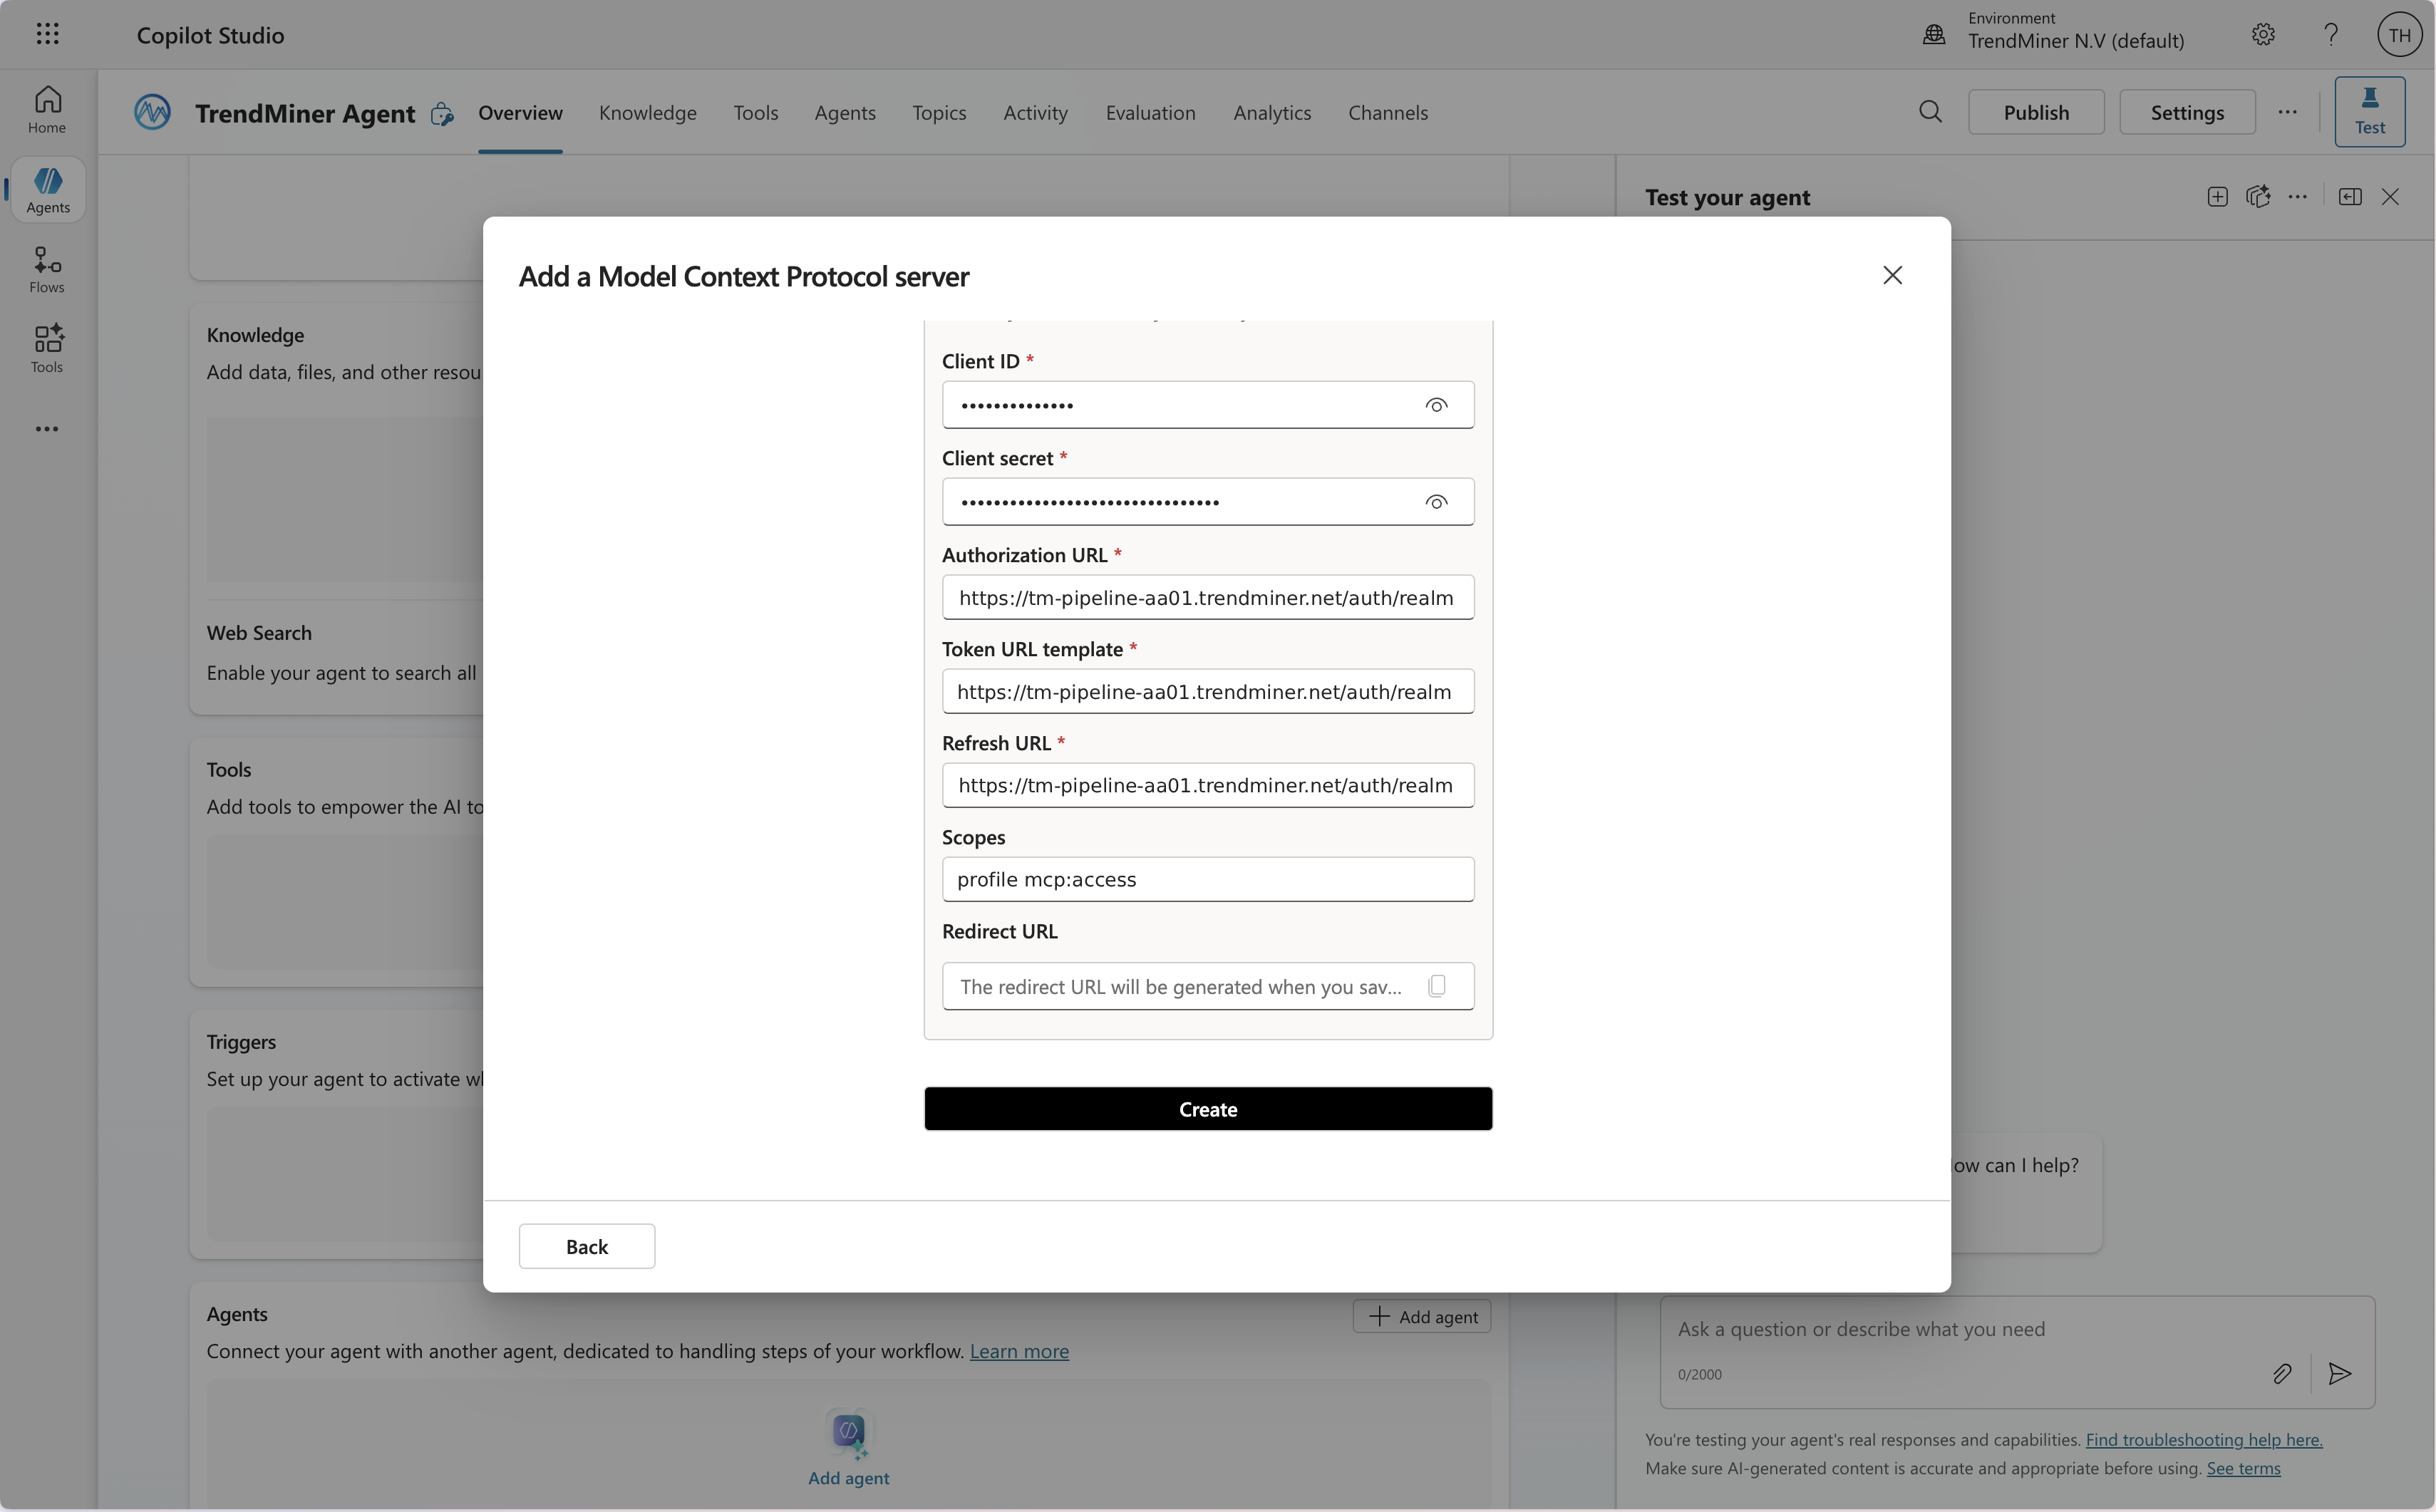Image resolution: width=2436 pixels, height=1512 pixels.
Task: Start a new test conversation icon
Action: (2217, 197)
